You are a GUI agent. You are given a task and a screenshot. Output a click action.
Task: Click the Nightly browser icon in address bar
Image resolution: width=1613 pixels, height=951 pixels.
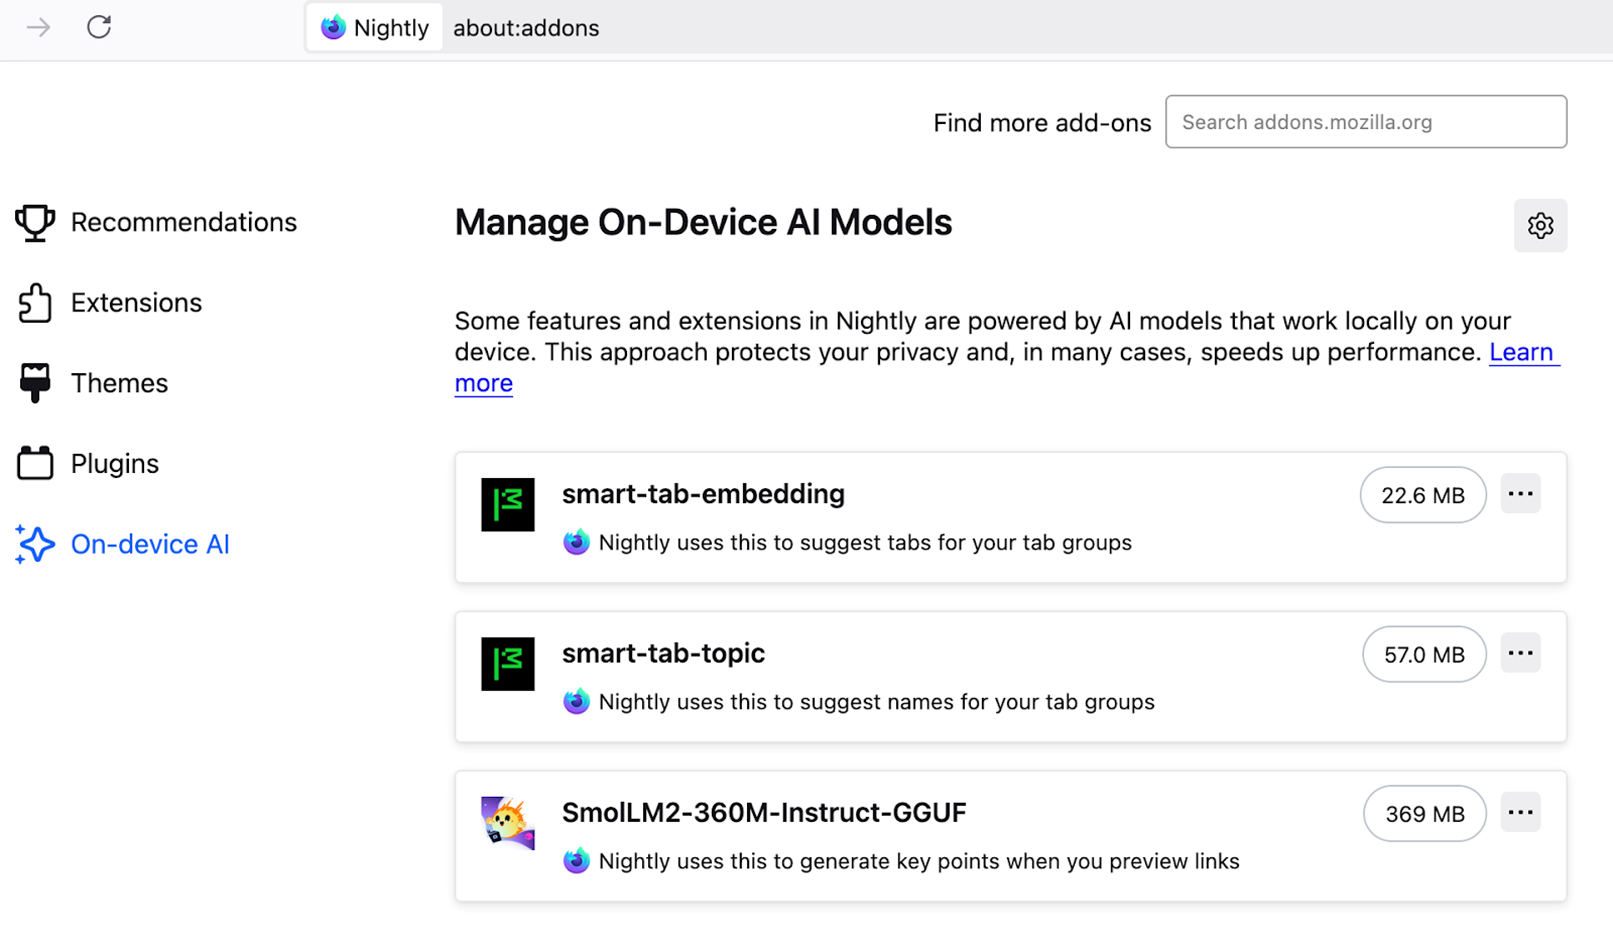pyautogui.click(x=332, y=27)
